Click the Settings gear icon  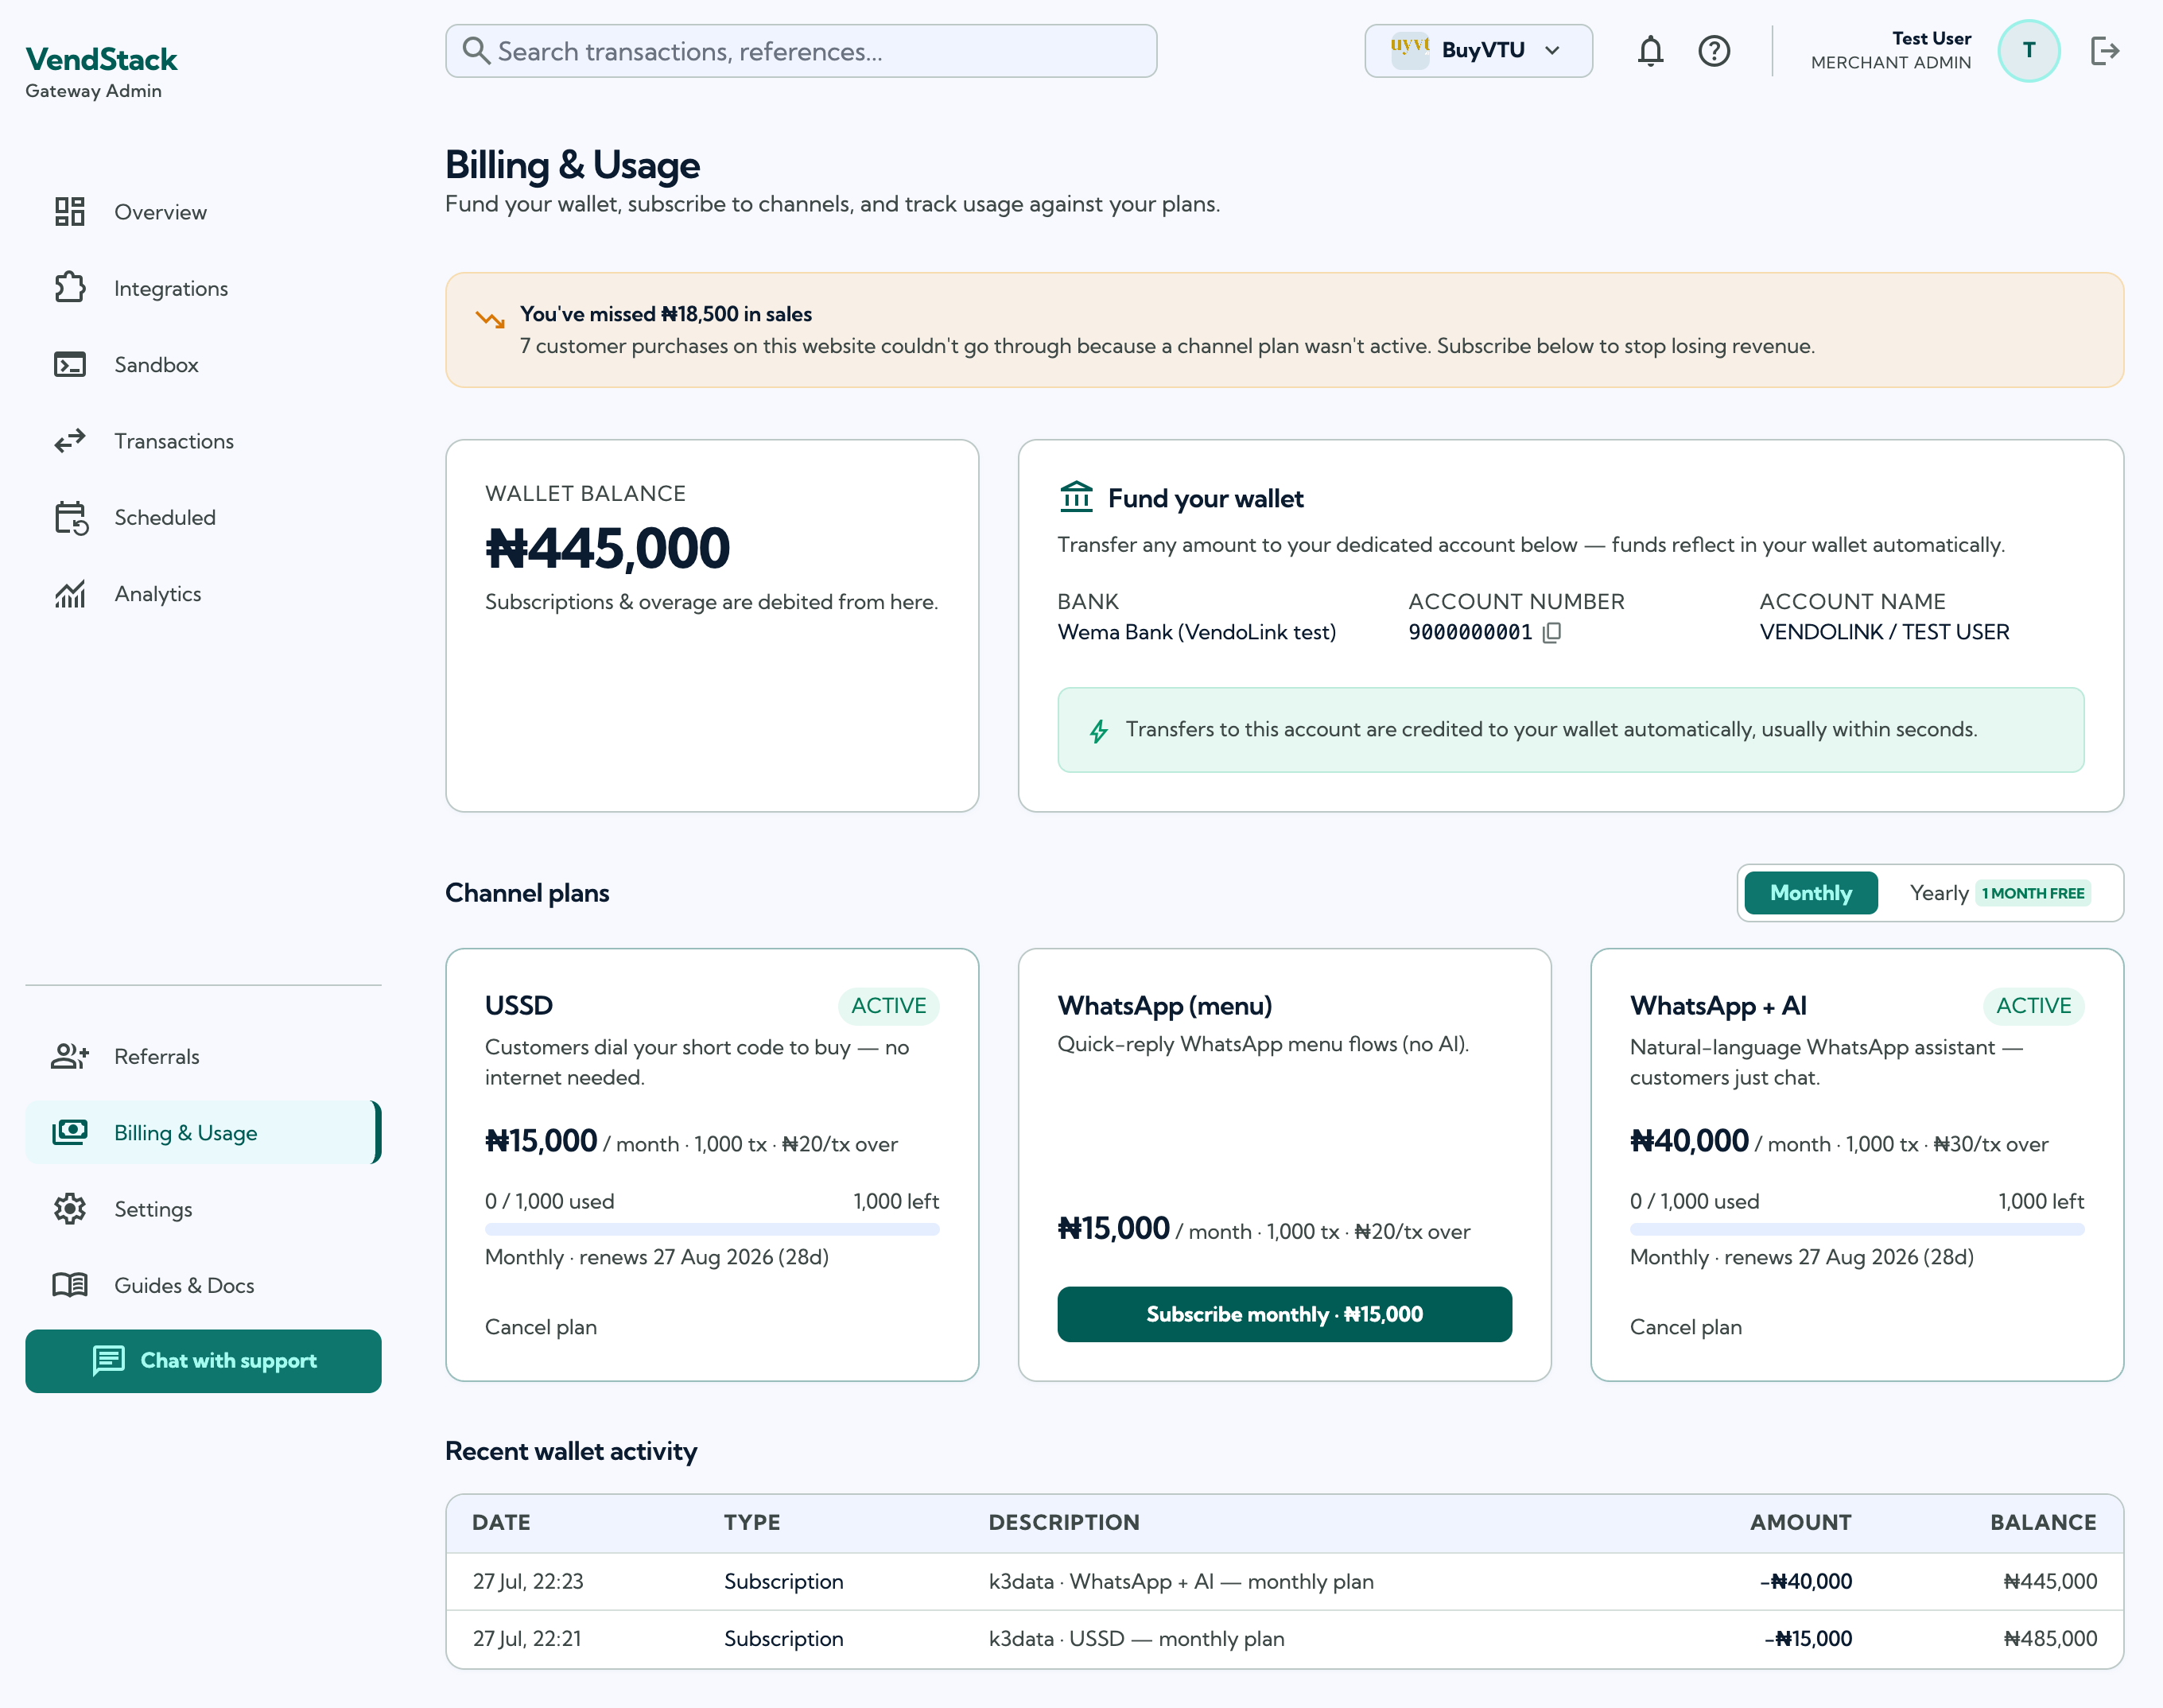(70, 1209)
